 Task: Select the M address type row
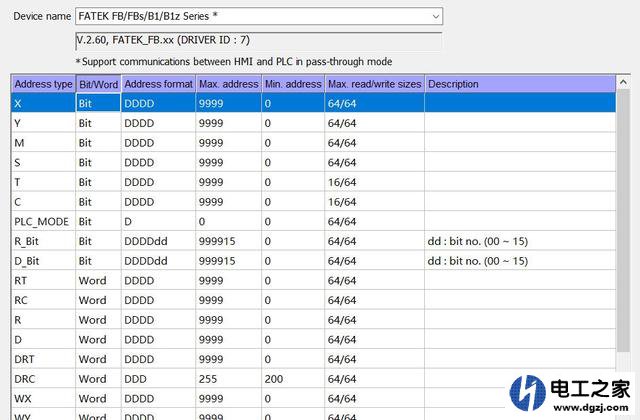tap(43, 143)
